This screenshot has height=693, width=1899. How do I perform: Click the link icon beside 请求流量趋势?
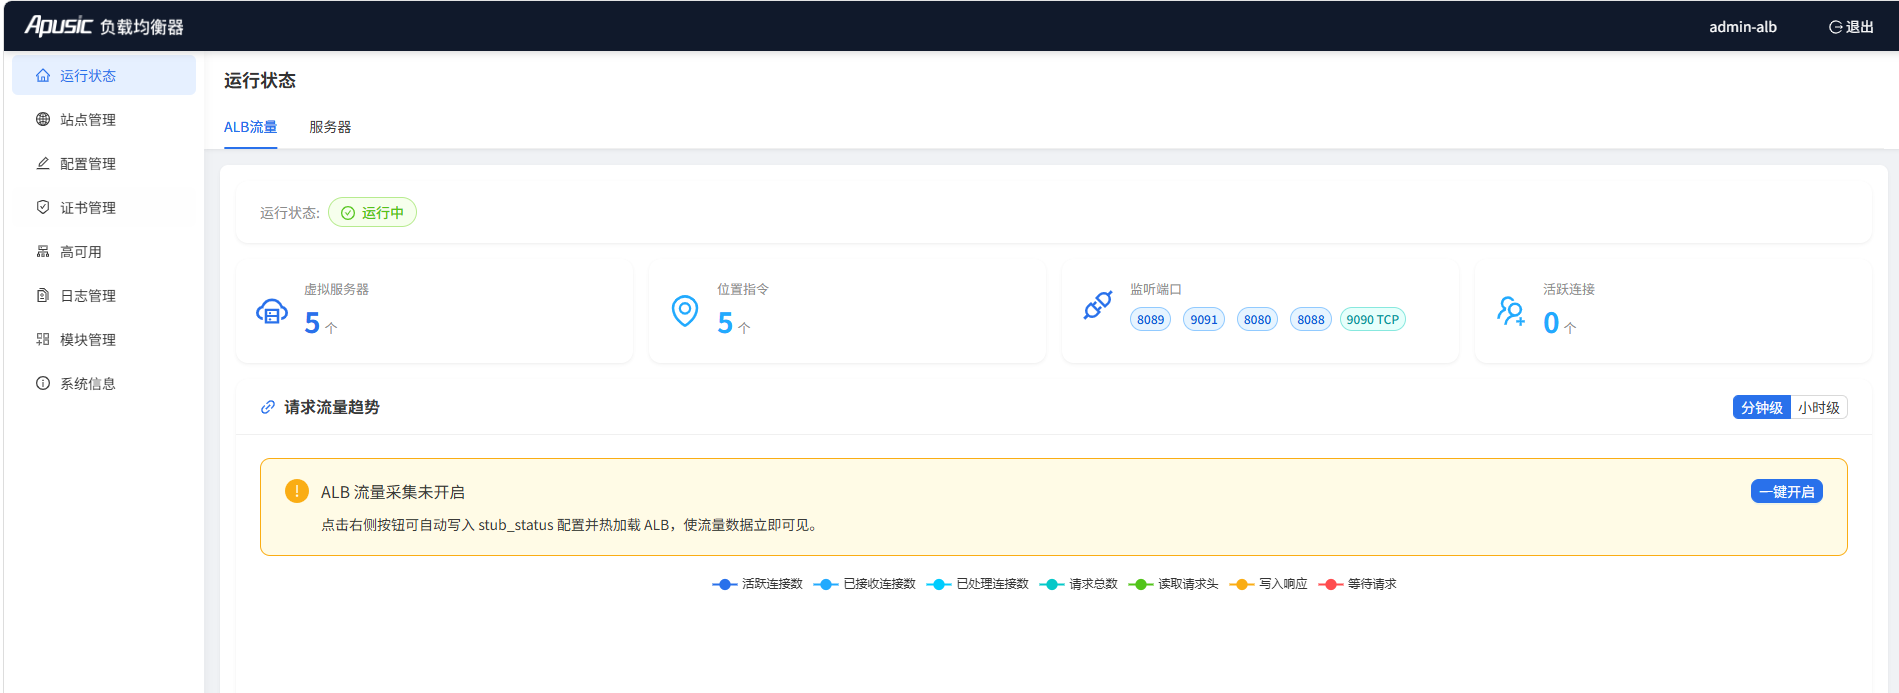(x=268, y=408)
